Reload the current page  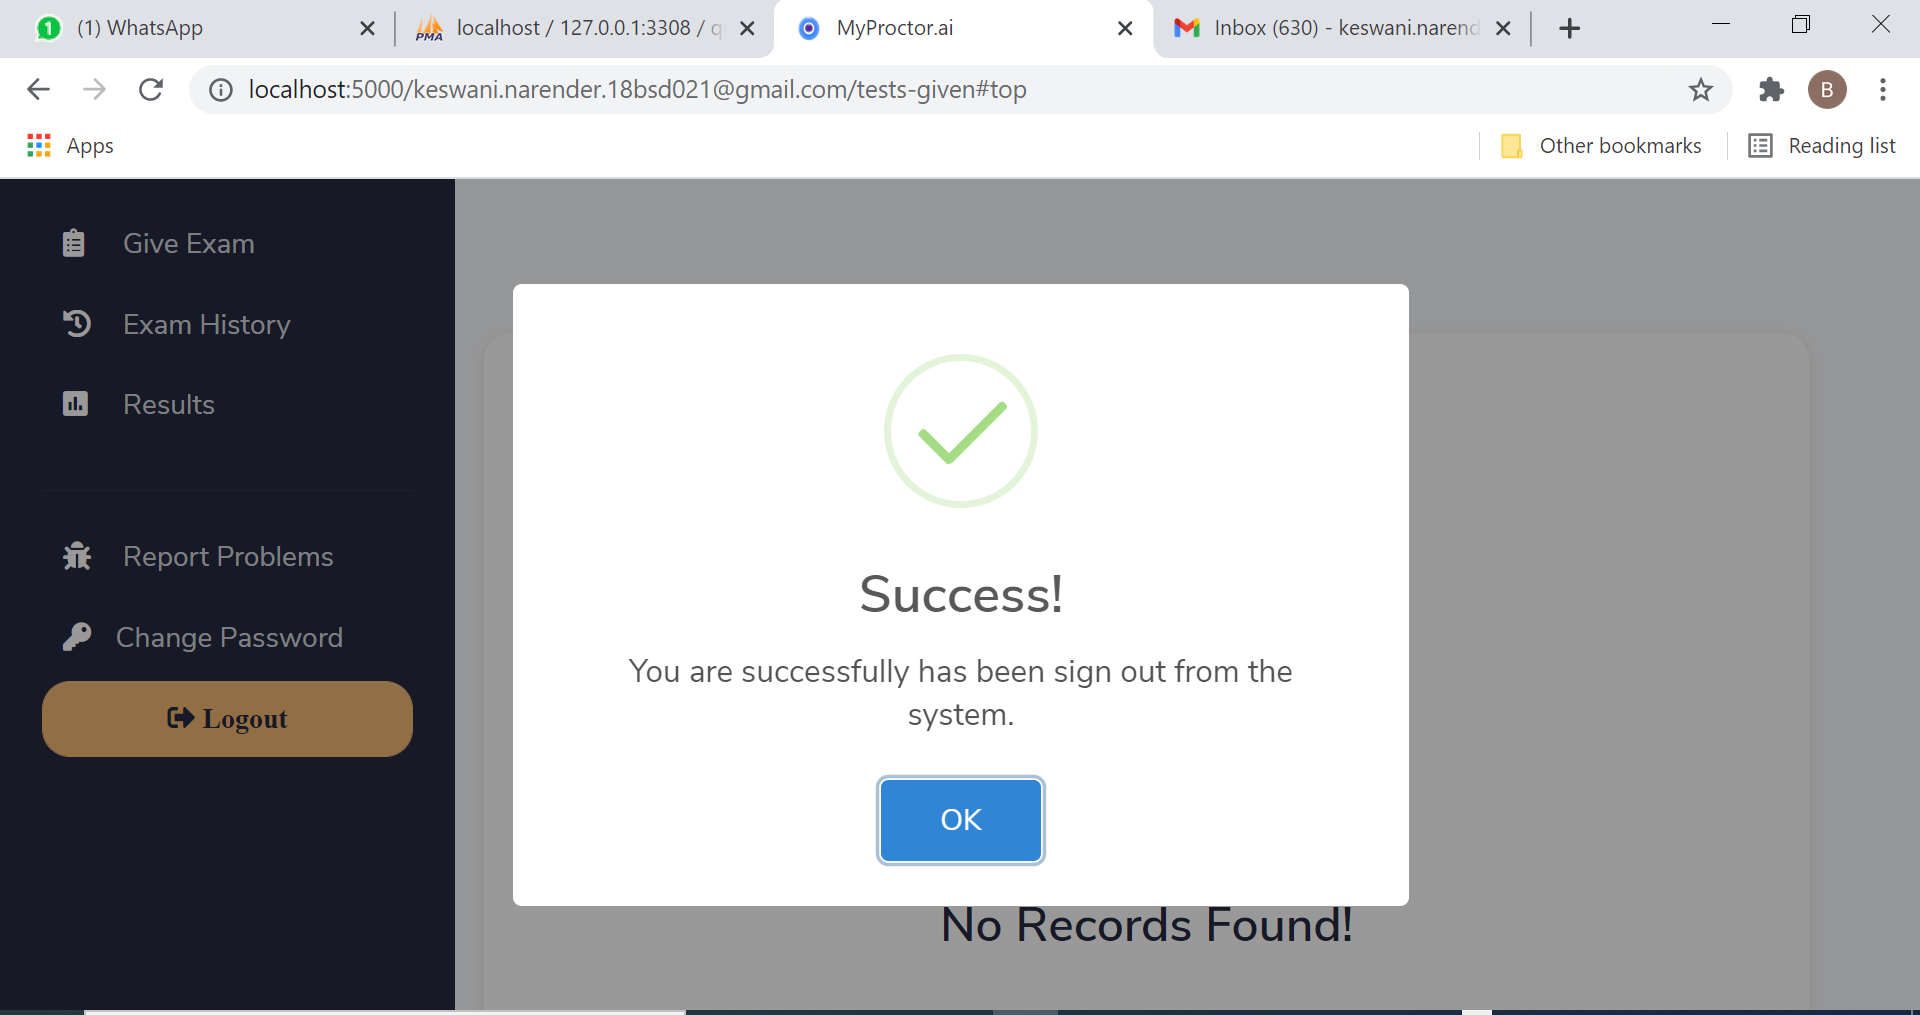(151, 90)
